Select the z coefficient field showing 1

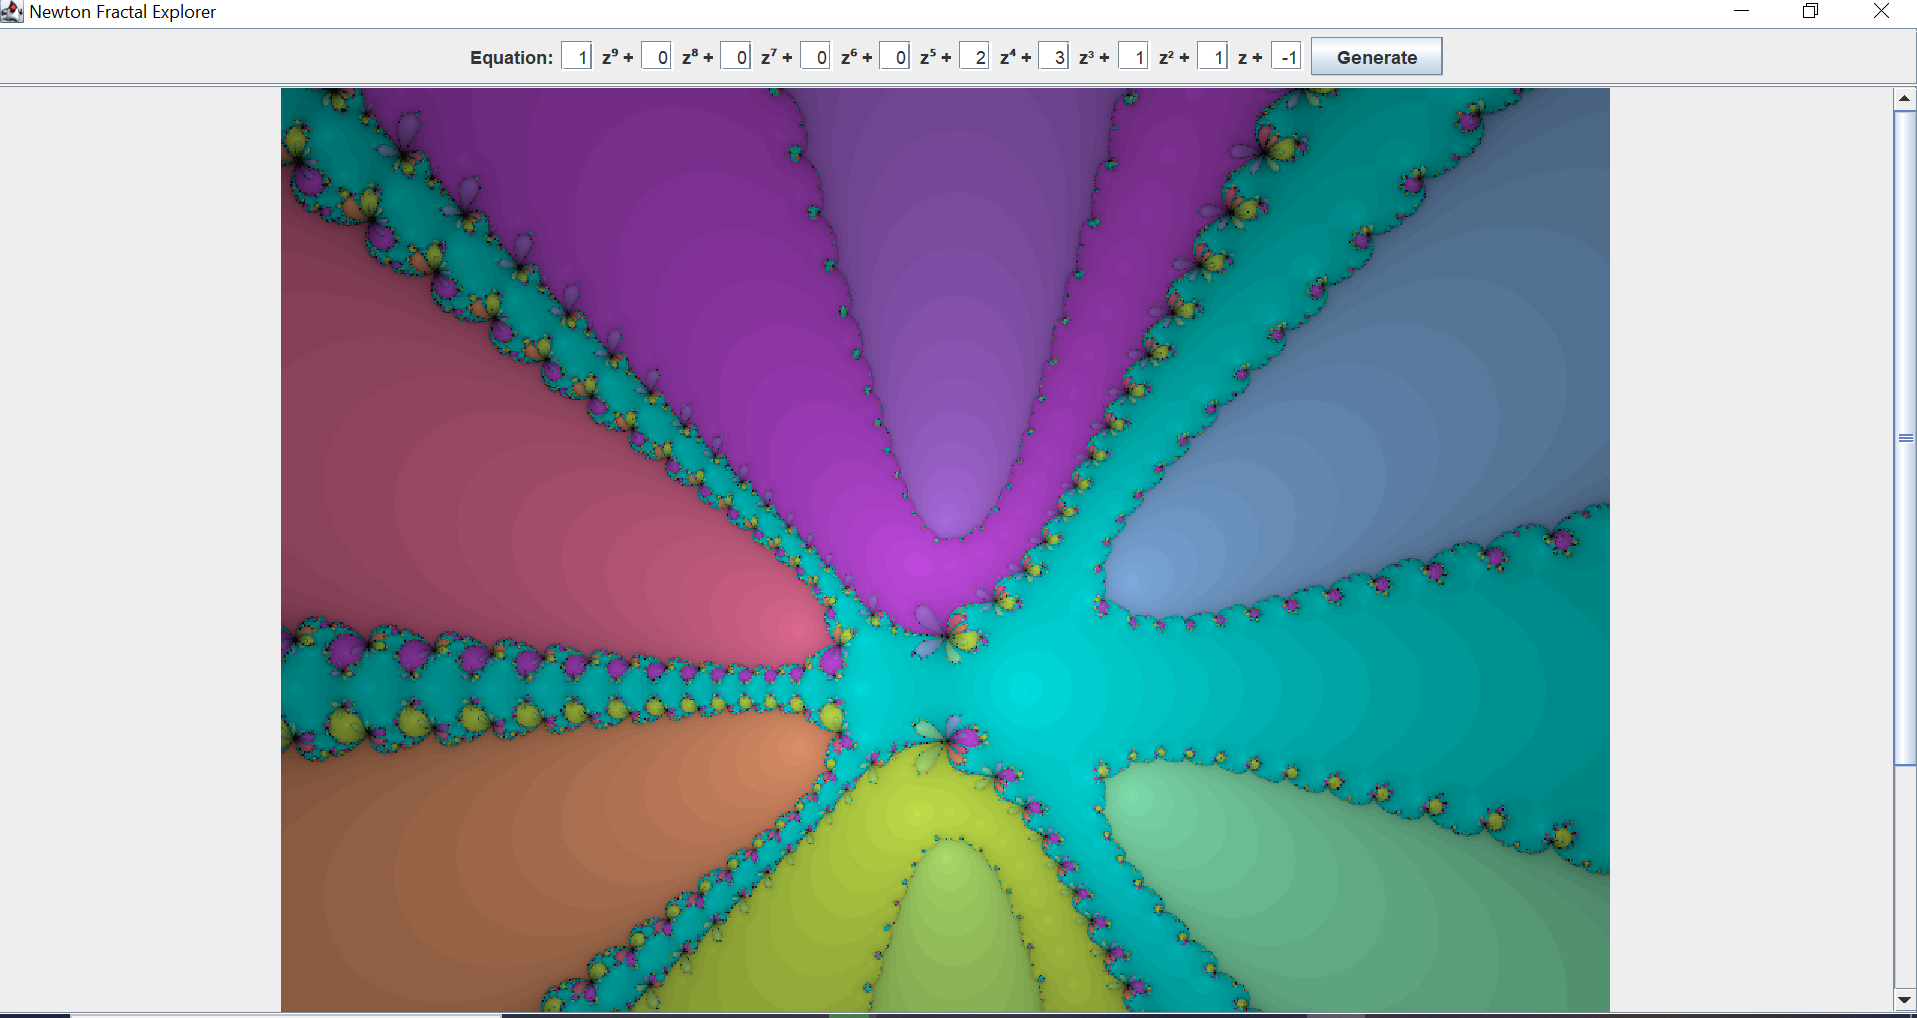pyautogui.click(x=1213, y=56)
